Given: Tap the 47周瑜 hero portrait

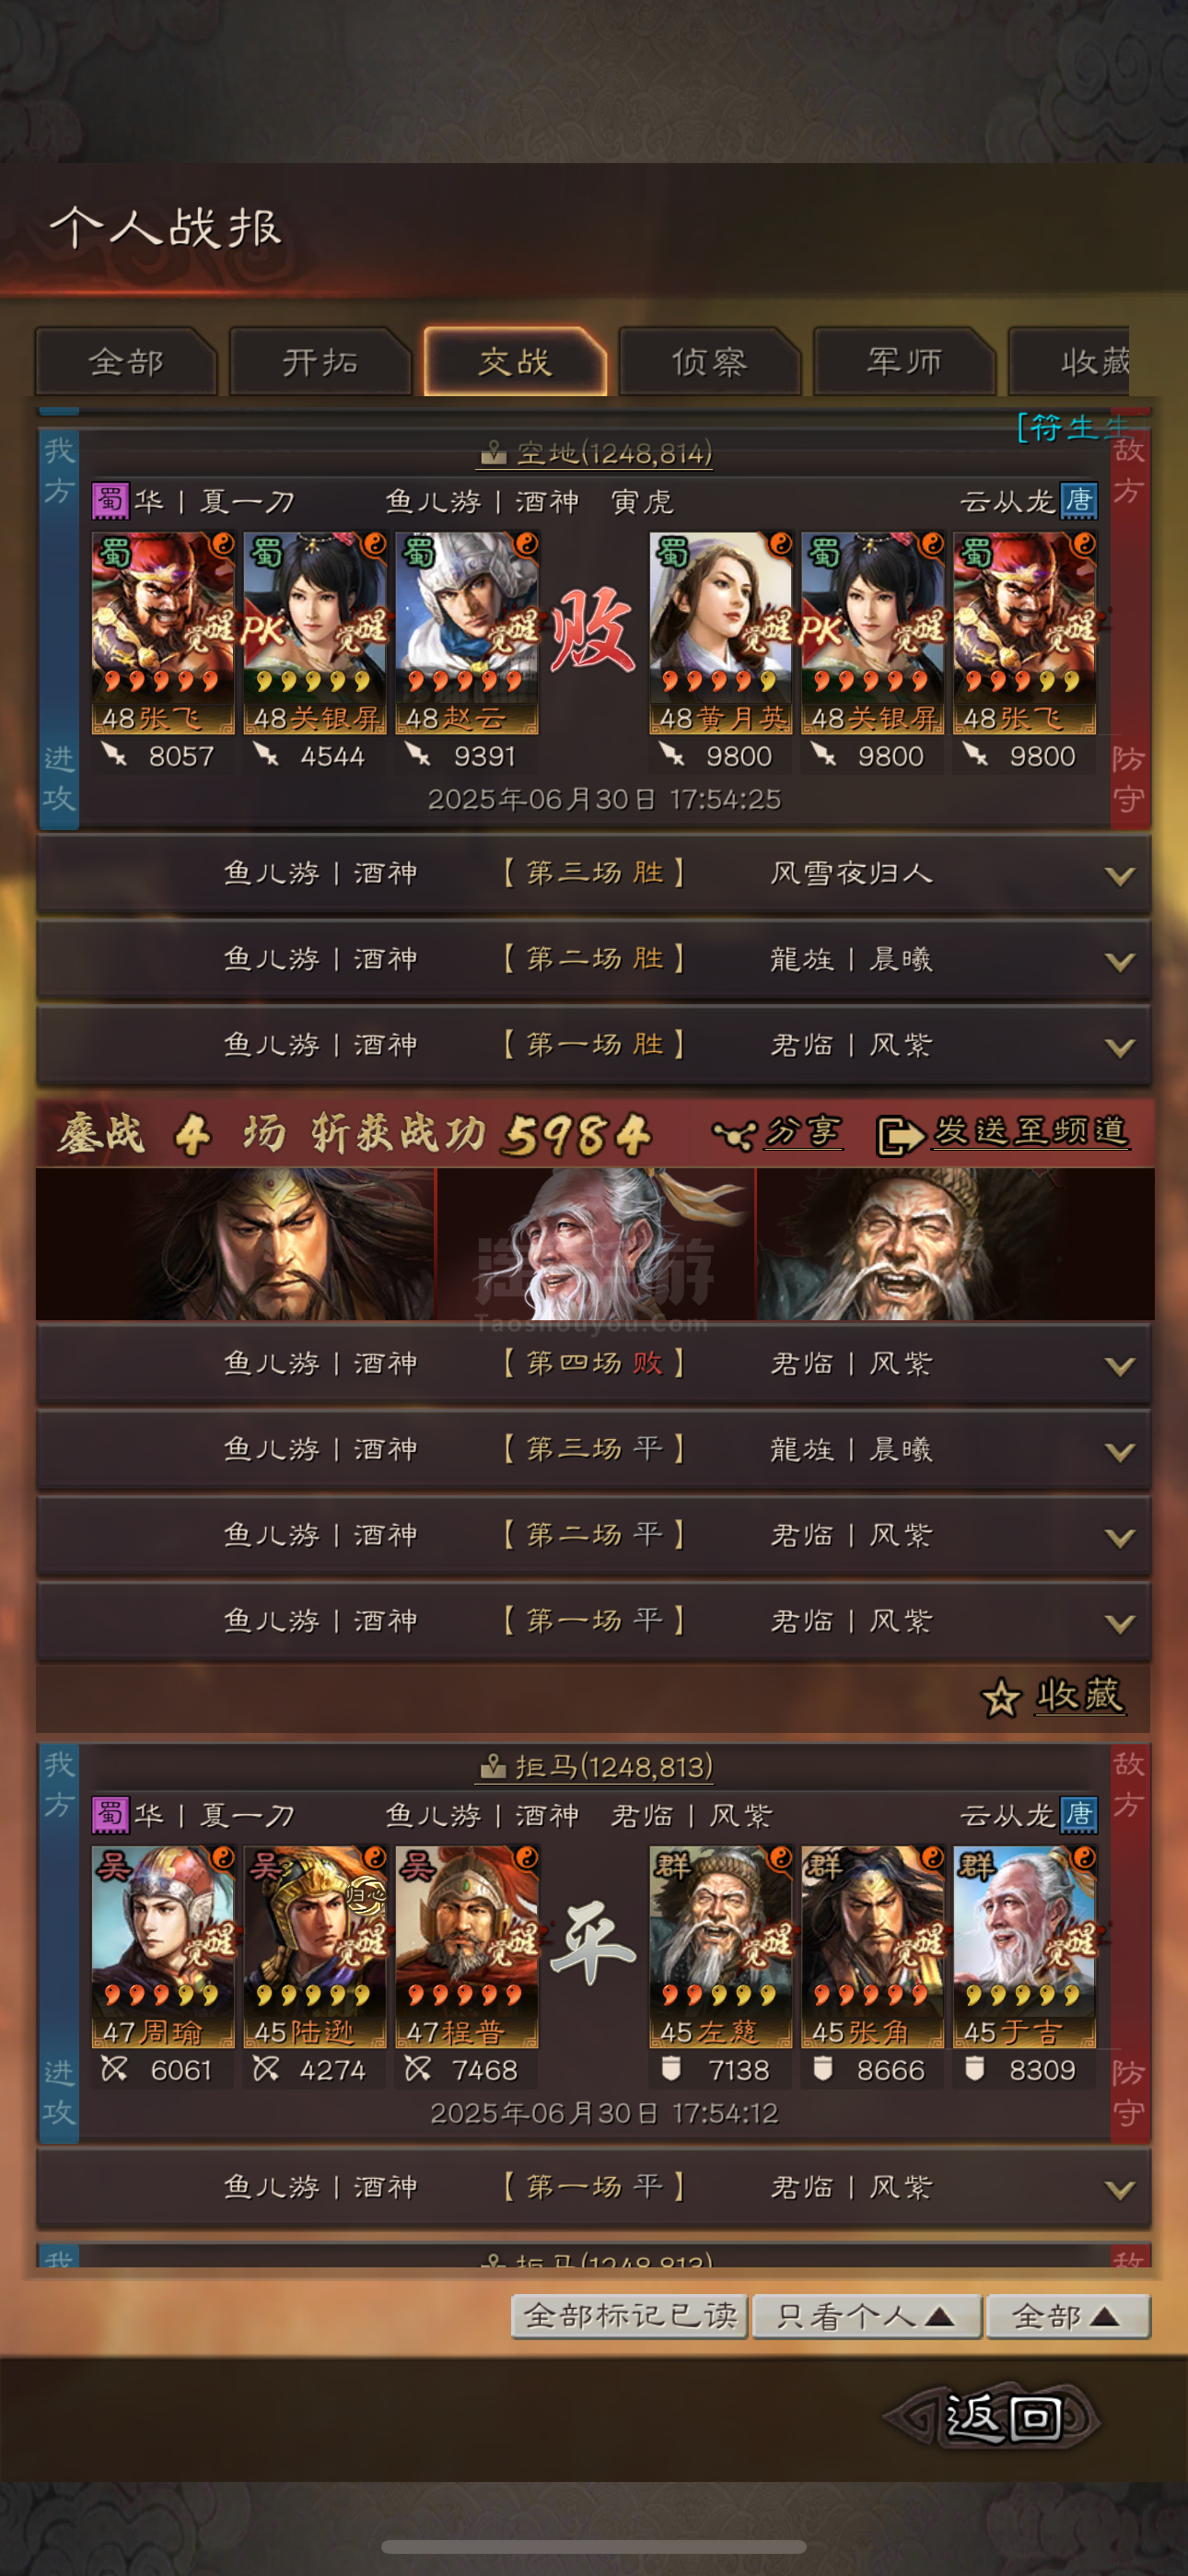Looking at the screenshot, I should (163, 1946).
